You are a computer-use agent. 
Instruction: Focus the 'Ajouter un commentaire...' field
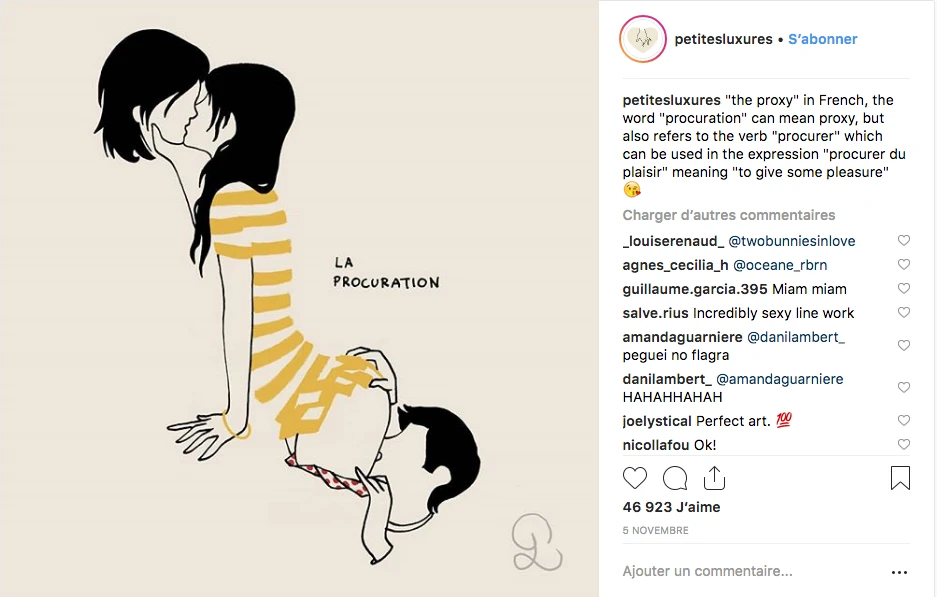[753, 571]
